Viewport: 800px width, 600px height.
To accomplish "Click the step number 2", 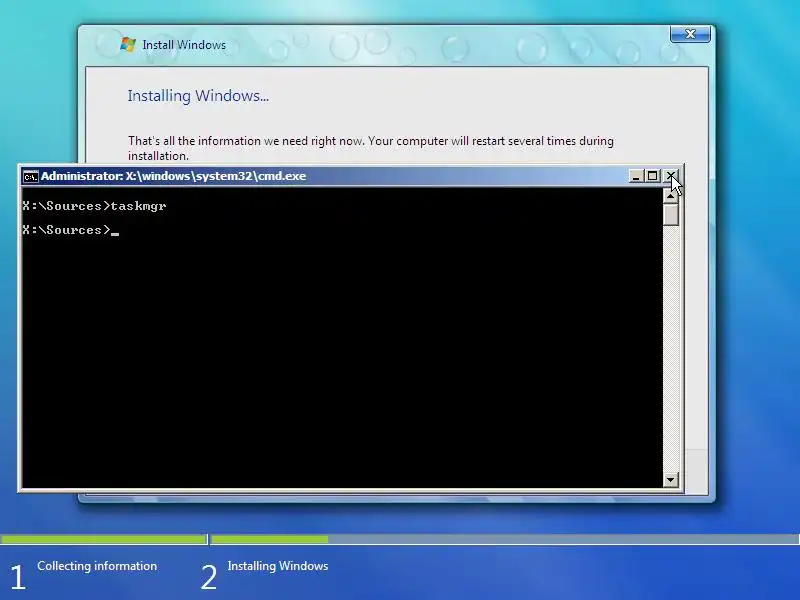I will tap(209, 578).
